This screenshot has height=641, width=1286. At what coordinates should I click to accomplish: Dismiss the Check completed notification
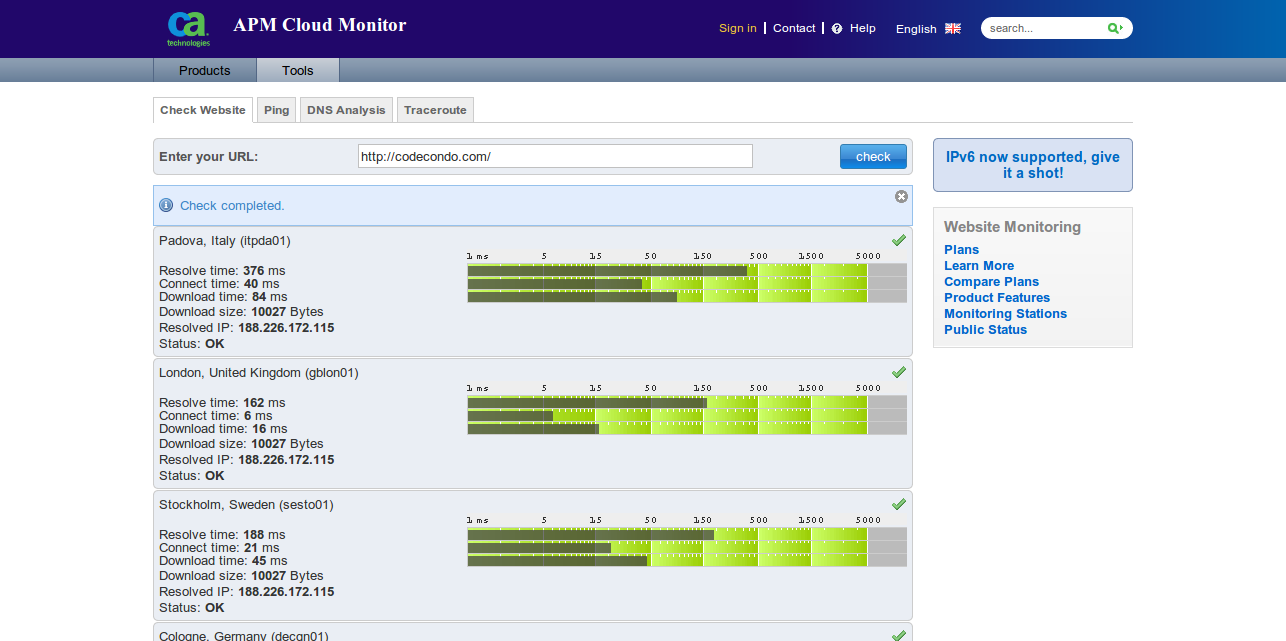[901, 196]
